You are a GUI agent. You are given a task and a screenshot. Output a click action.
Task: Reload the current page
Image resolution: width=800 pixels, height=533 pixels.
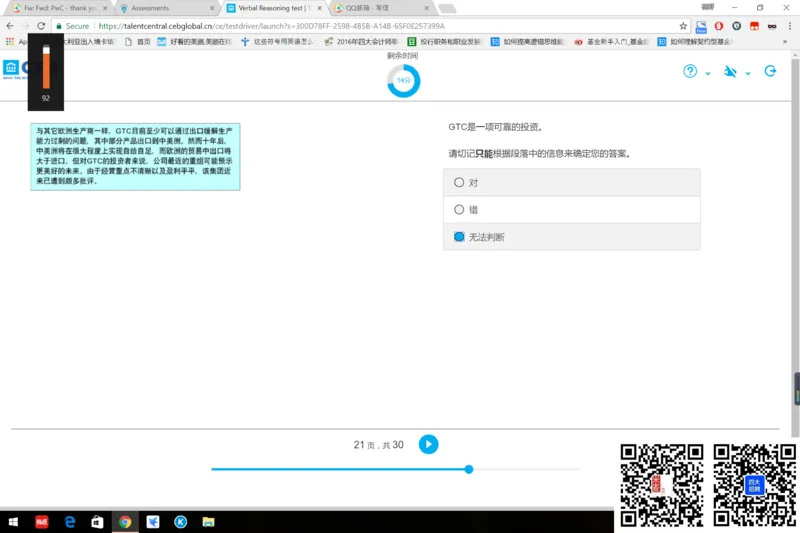coord(41,26)
